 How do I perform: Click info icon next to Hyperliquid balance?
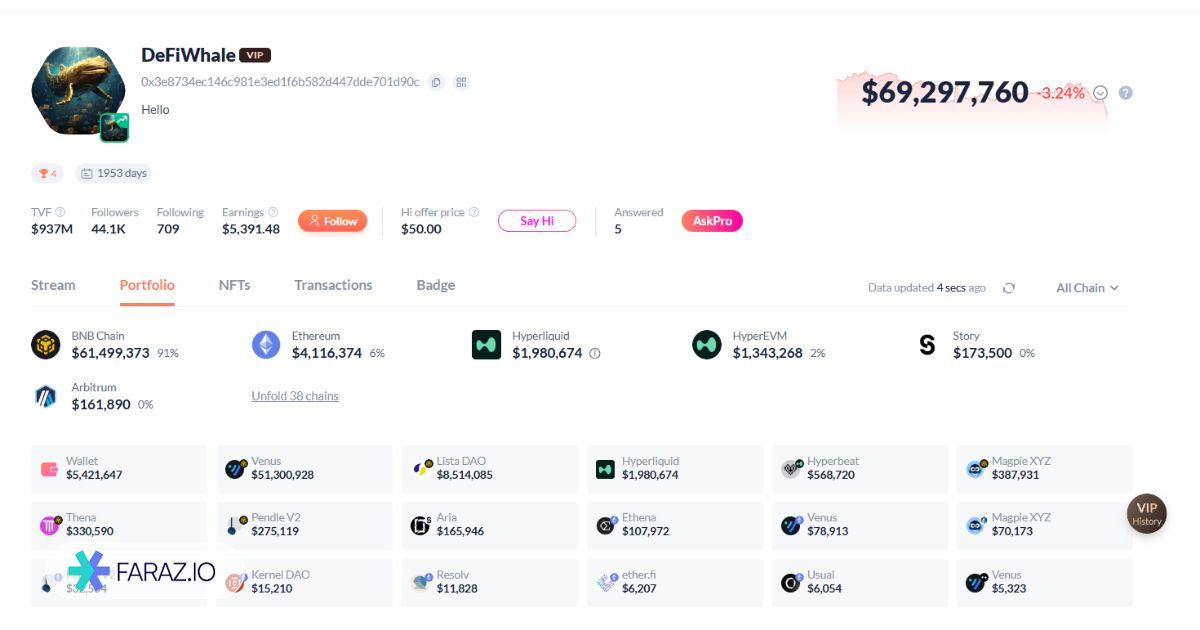pyautogui.click(x=595, y=354)
